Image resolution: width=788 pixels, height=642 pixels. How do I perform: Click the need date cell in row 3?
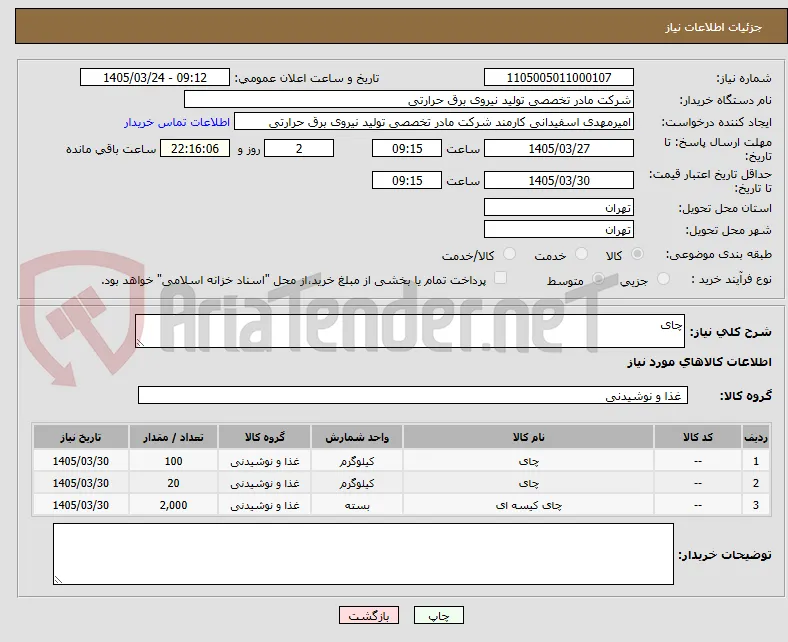point(81,505)
